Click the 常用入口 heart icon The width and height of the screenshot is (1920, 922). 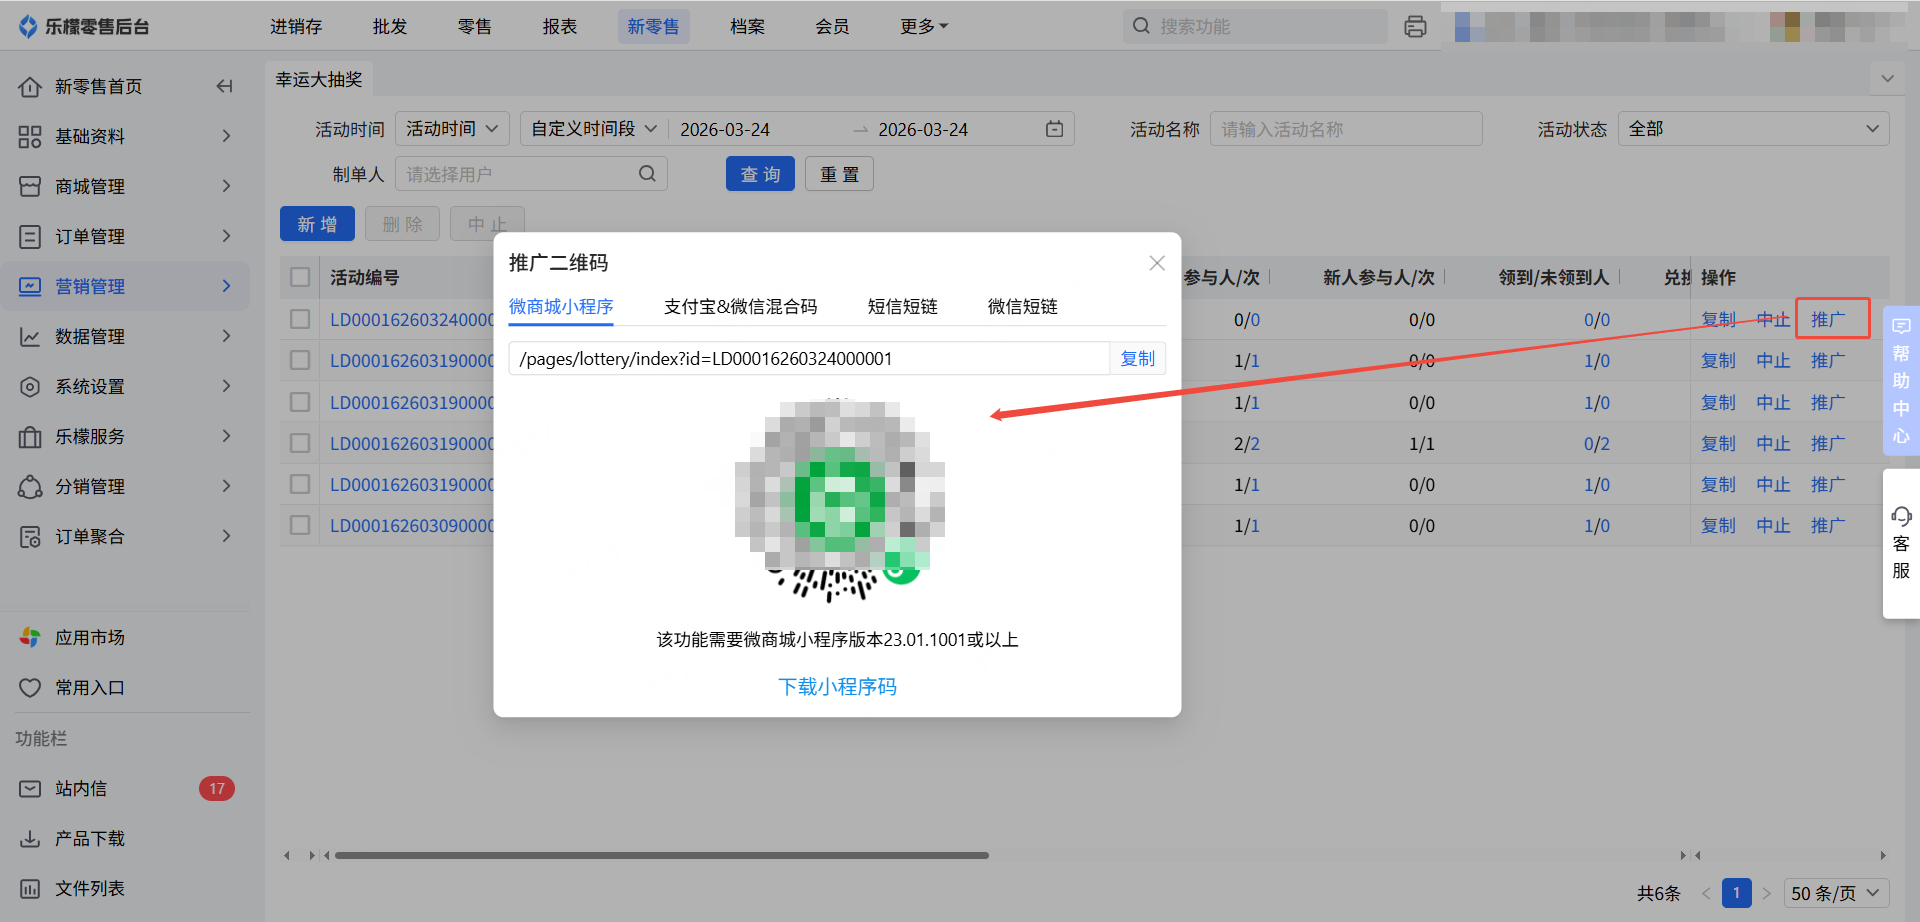(x=30, y=688)
